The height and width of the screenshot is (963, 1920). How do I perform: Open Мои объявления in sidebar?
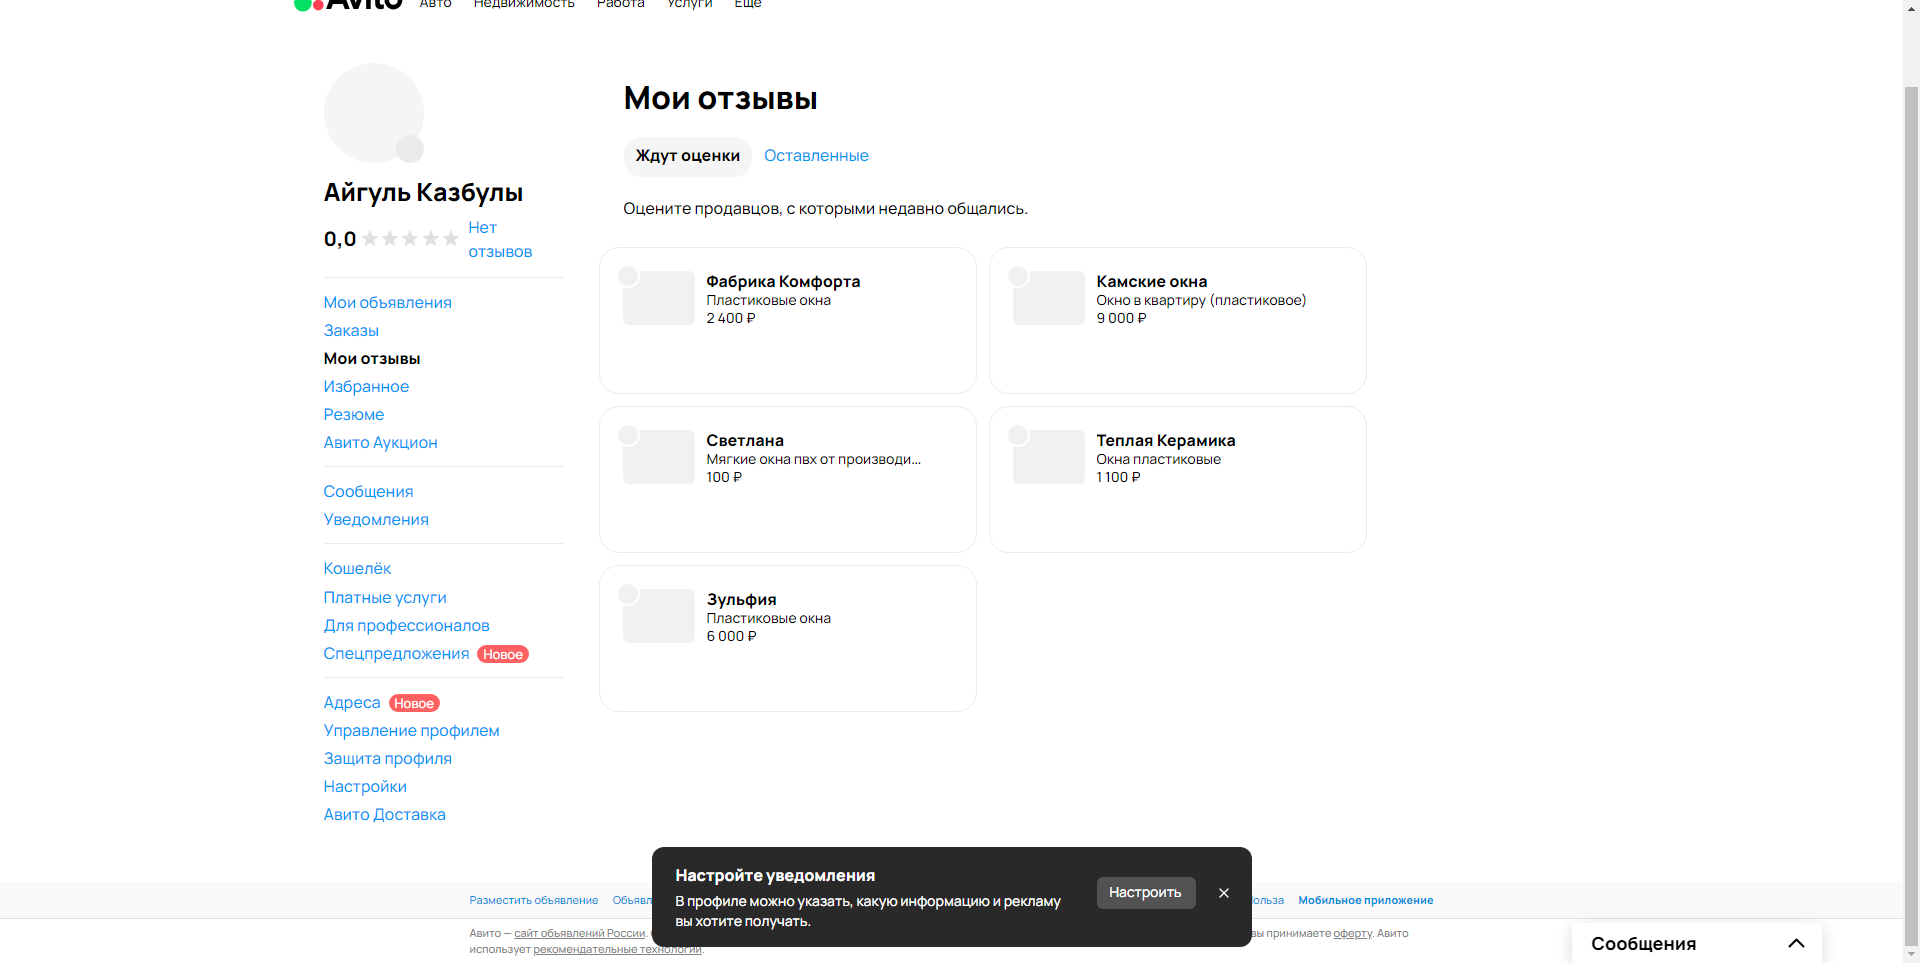387,303
